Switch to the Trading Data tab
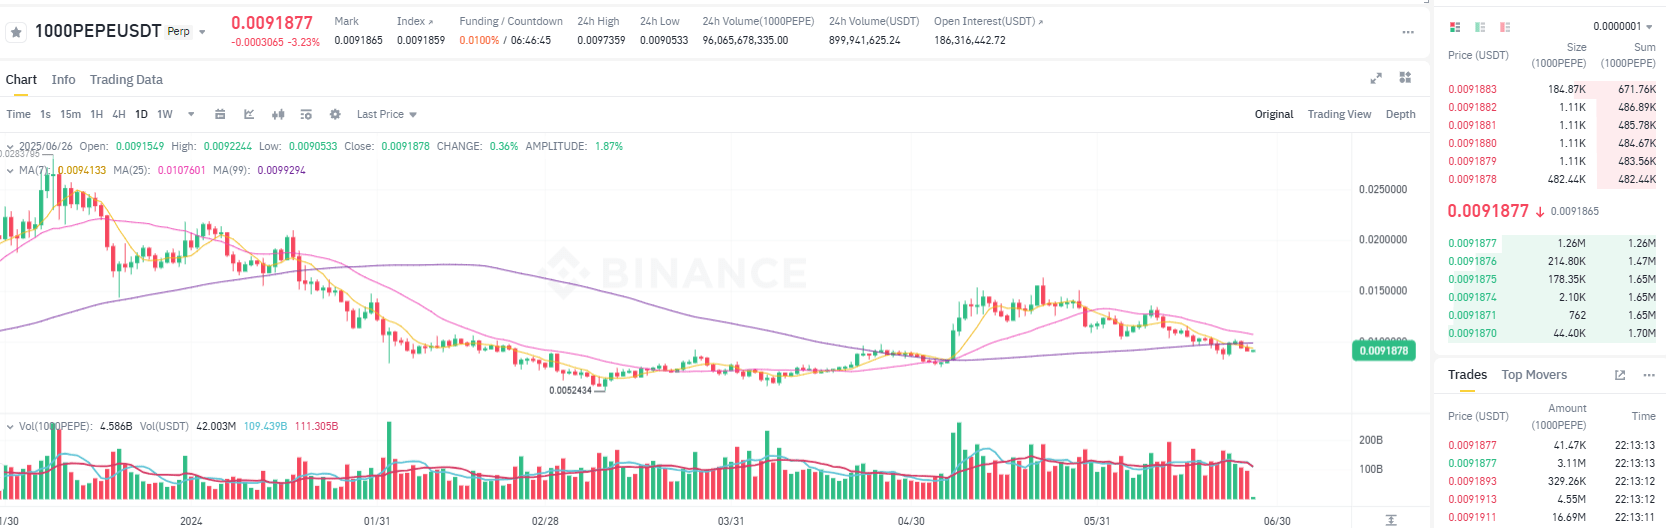 tap(126, 79)
